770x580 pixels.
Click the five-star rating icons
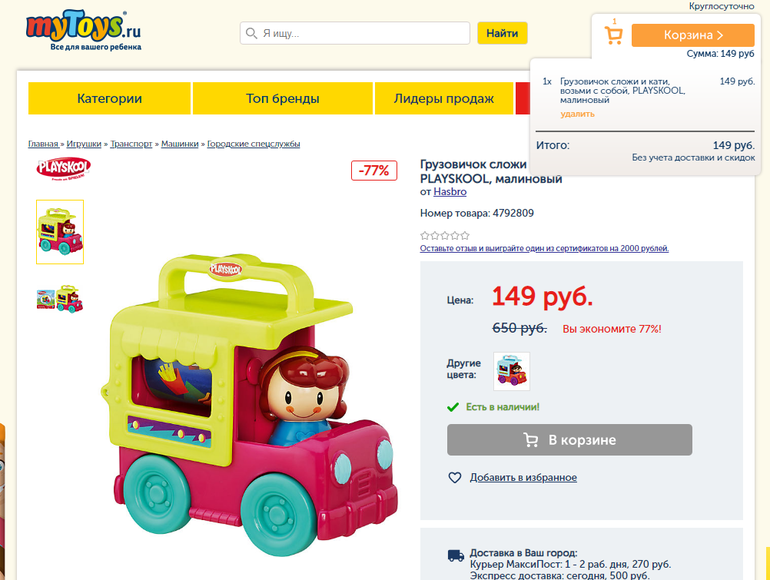coord(445,236)
